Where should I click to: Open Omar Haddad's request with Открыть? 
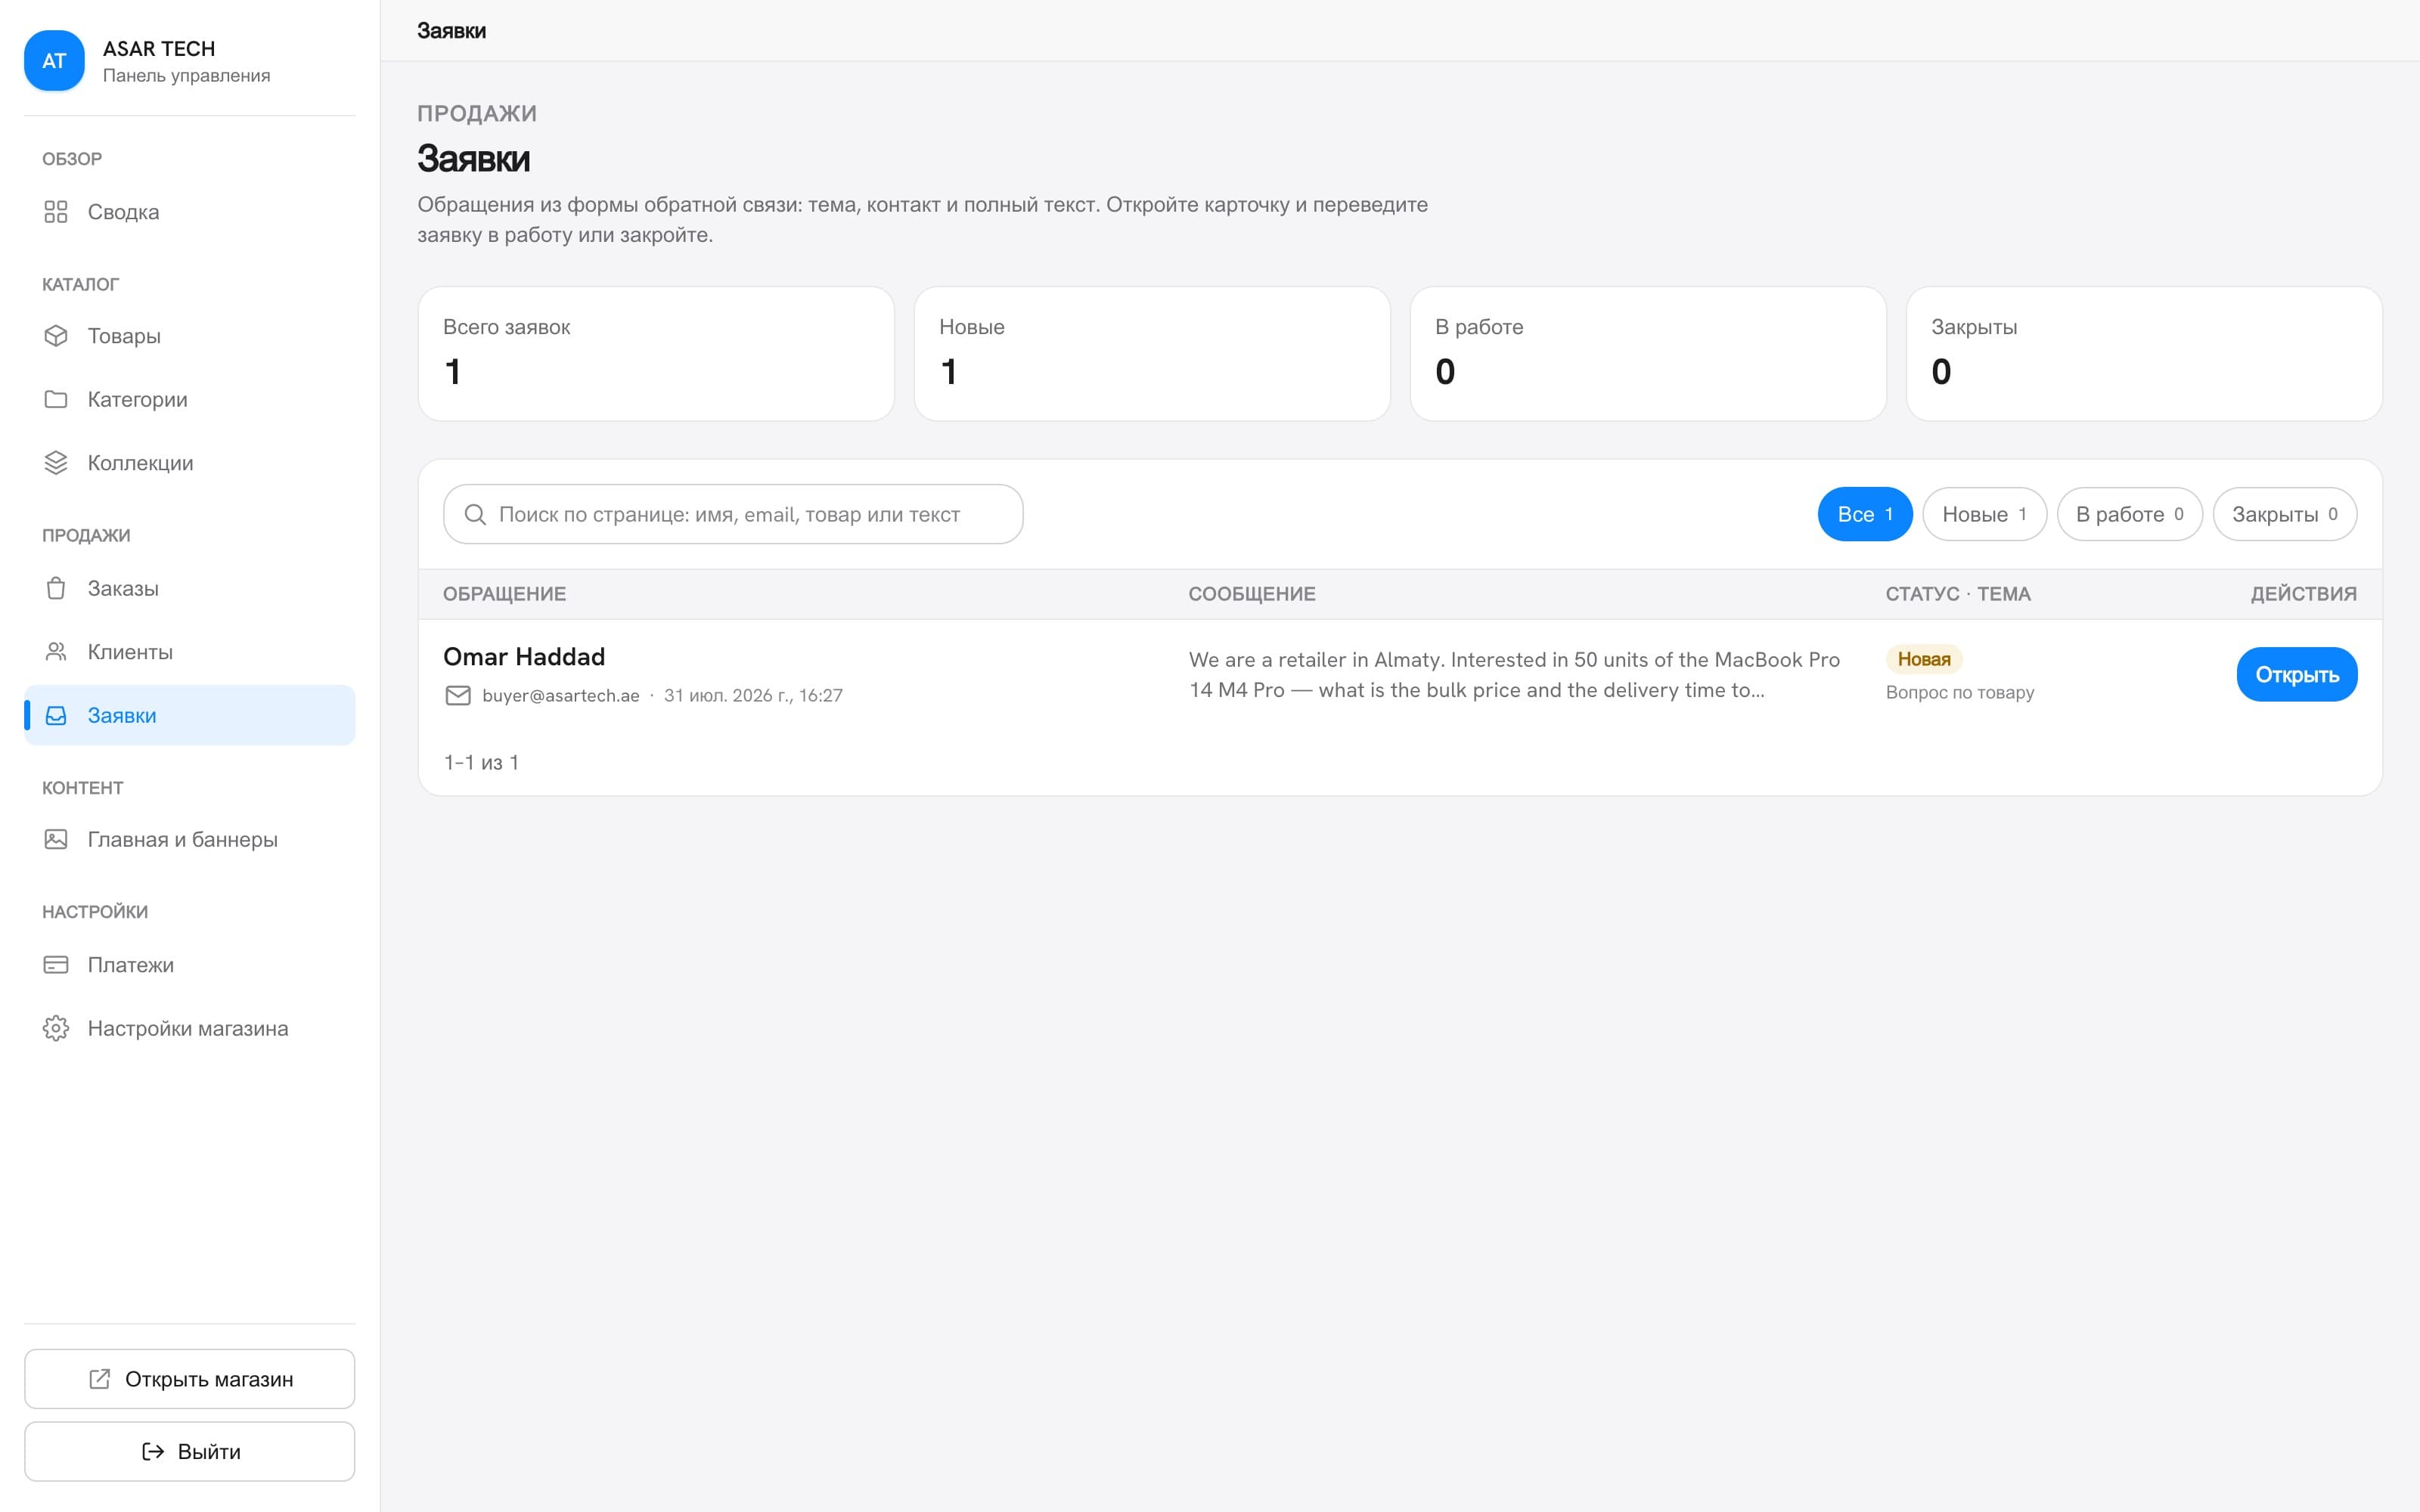[x=2296, y=675]
